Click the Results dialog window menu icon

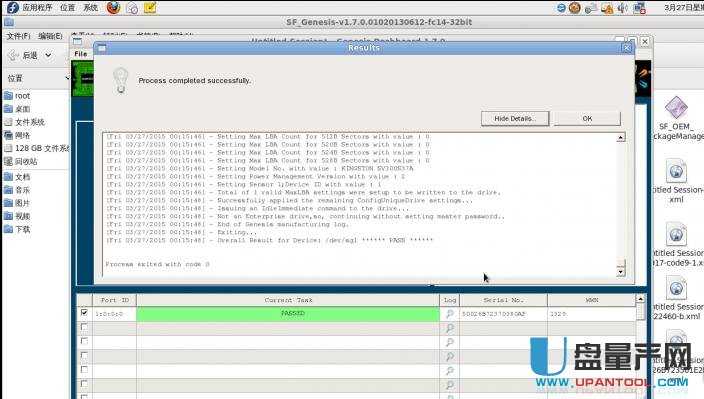[101, 48]
